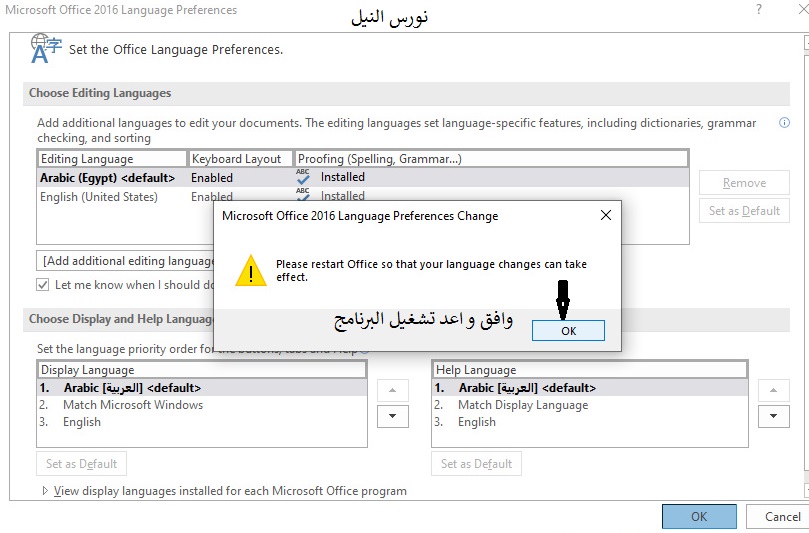Click the Editing Language column header
Viewport: 809px width, 533px height.
tap(112, 159)
